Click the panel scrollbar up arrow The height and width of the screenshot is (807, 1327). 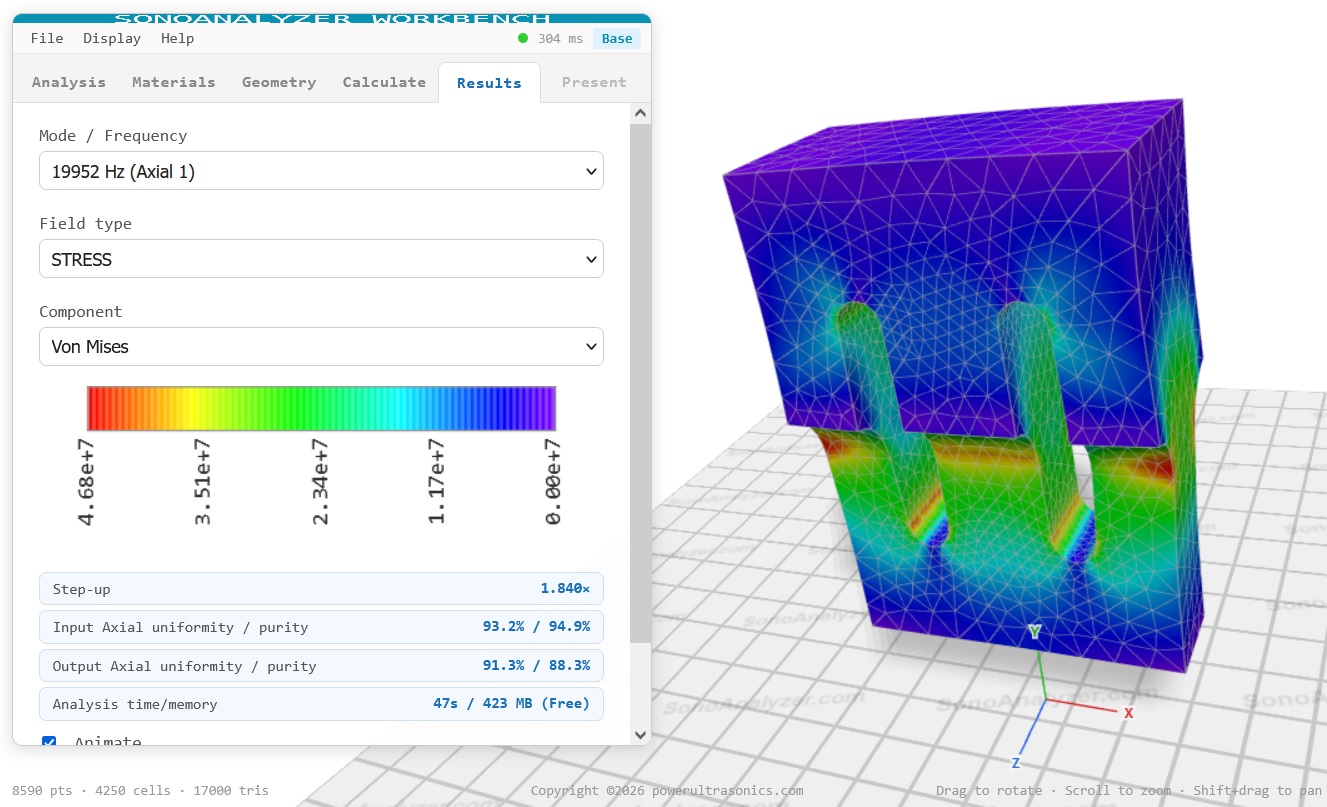pyautogui.click(x=640, y=114)
